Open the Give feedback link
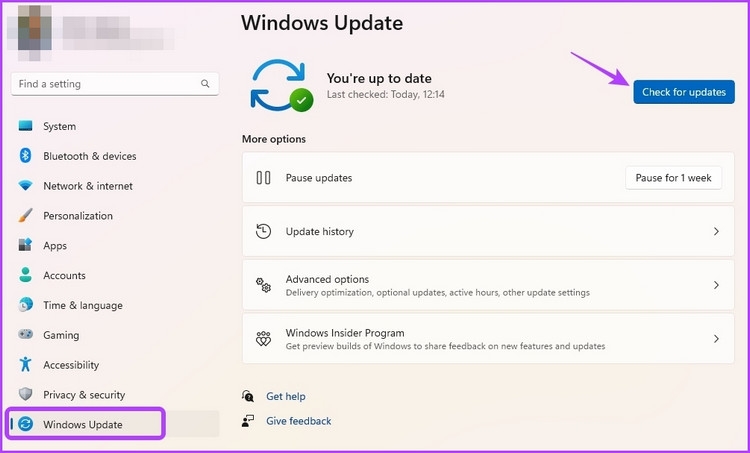Screen dimensions: 750x453 (x=298, y=421)
